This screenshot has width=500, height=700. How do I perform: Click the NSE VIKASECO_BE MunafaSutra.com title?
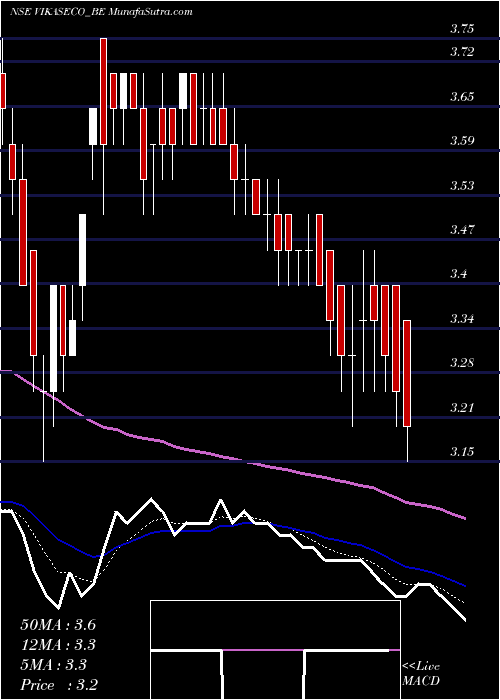(101, 12)
